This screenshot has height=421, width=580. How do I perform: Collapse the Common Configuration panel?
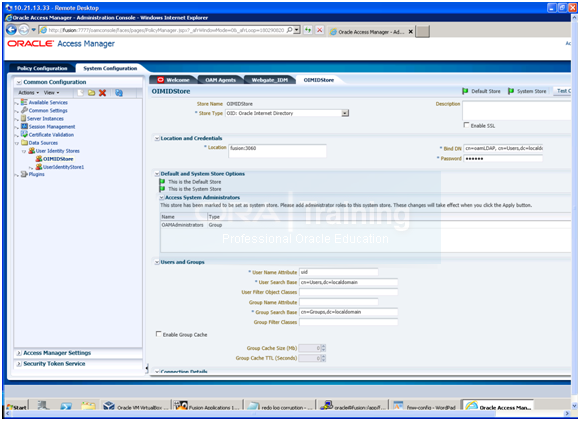click(19, 82)
